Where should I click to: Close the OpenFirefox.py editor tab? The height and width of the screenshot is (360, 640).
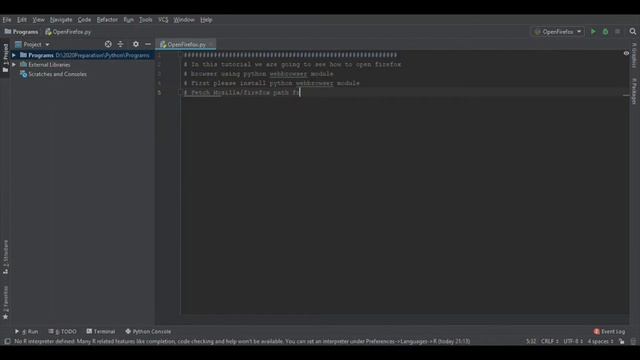click(x=211, y=44)
